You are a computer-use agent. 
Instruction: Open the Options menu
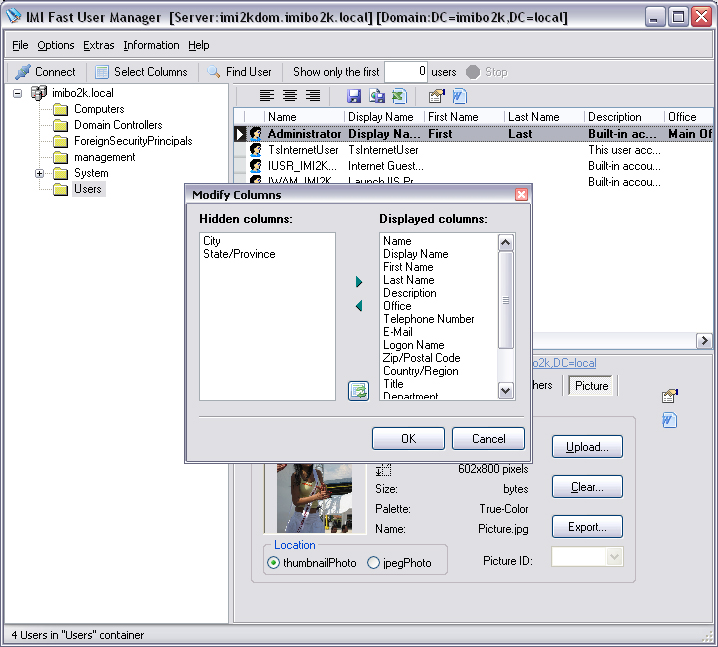(56, 45)
